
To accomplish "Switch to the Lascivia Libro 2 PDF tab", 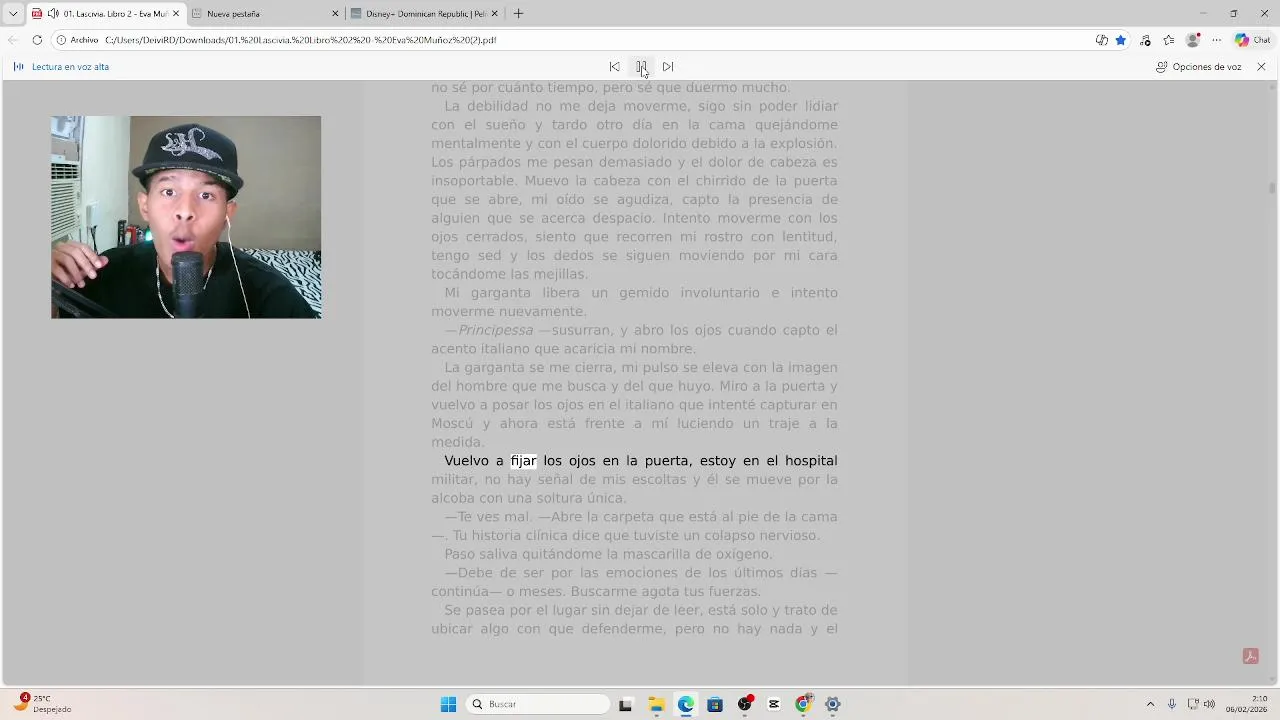I will 105,13.
